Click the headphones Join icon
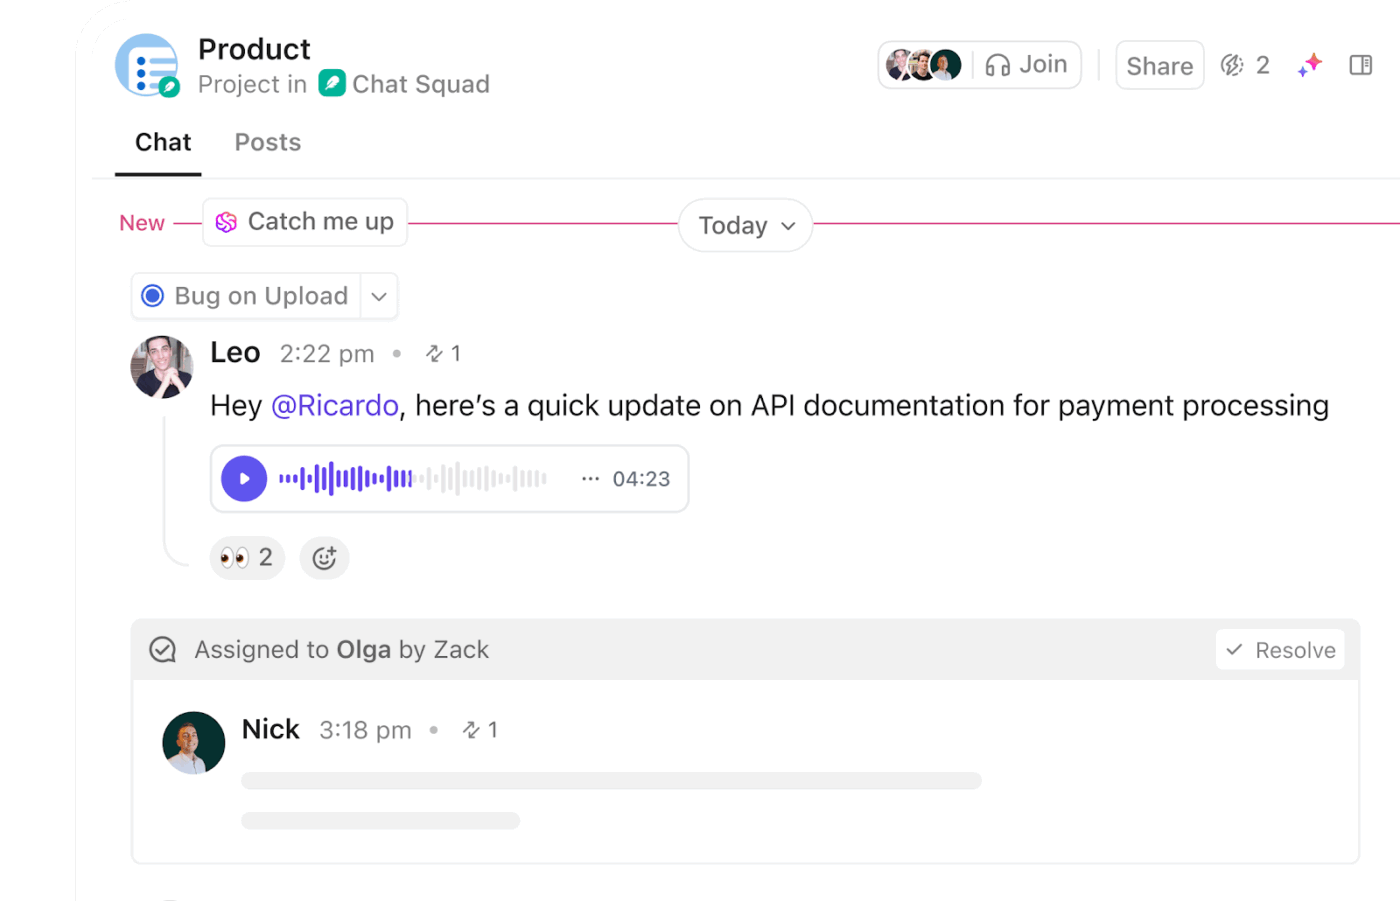 tap(996, 64)
